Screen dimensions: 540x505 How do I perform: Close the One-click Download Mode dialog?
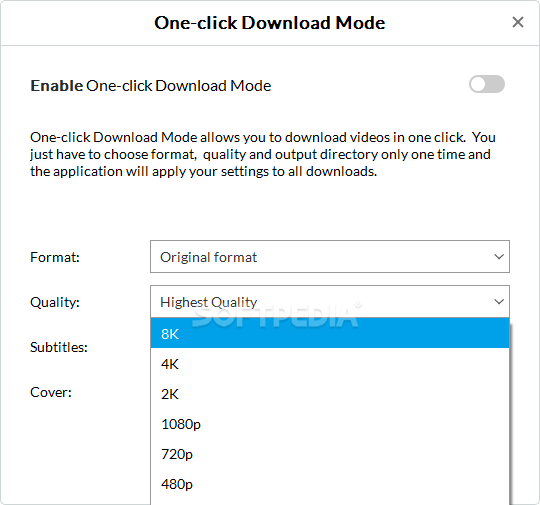(518, 22)
